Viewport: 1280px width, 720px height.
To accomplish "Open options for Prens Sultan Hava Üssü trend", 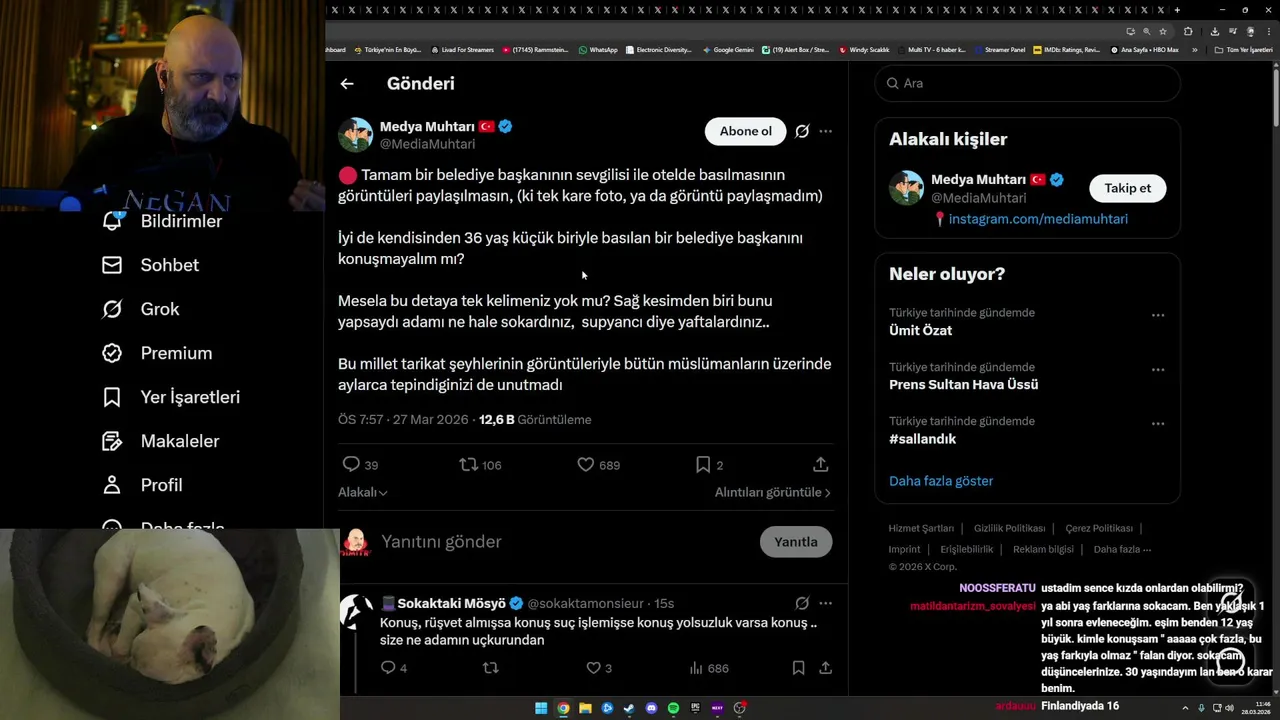I will (x=1158, y=369).
